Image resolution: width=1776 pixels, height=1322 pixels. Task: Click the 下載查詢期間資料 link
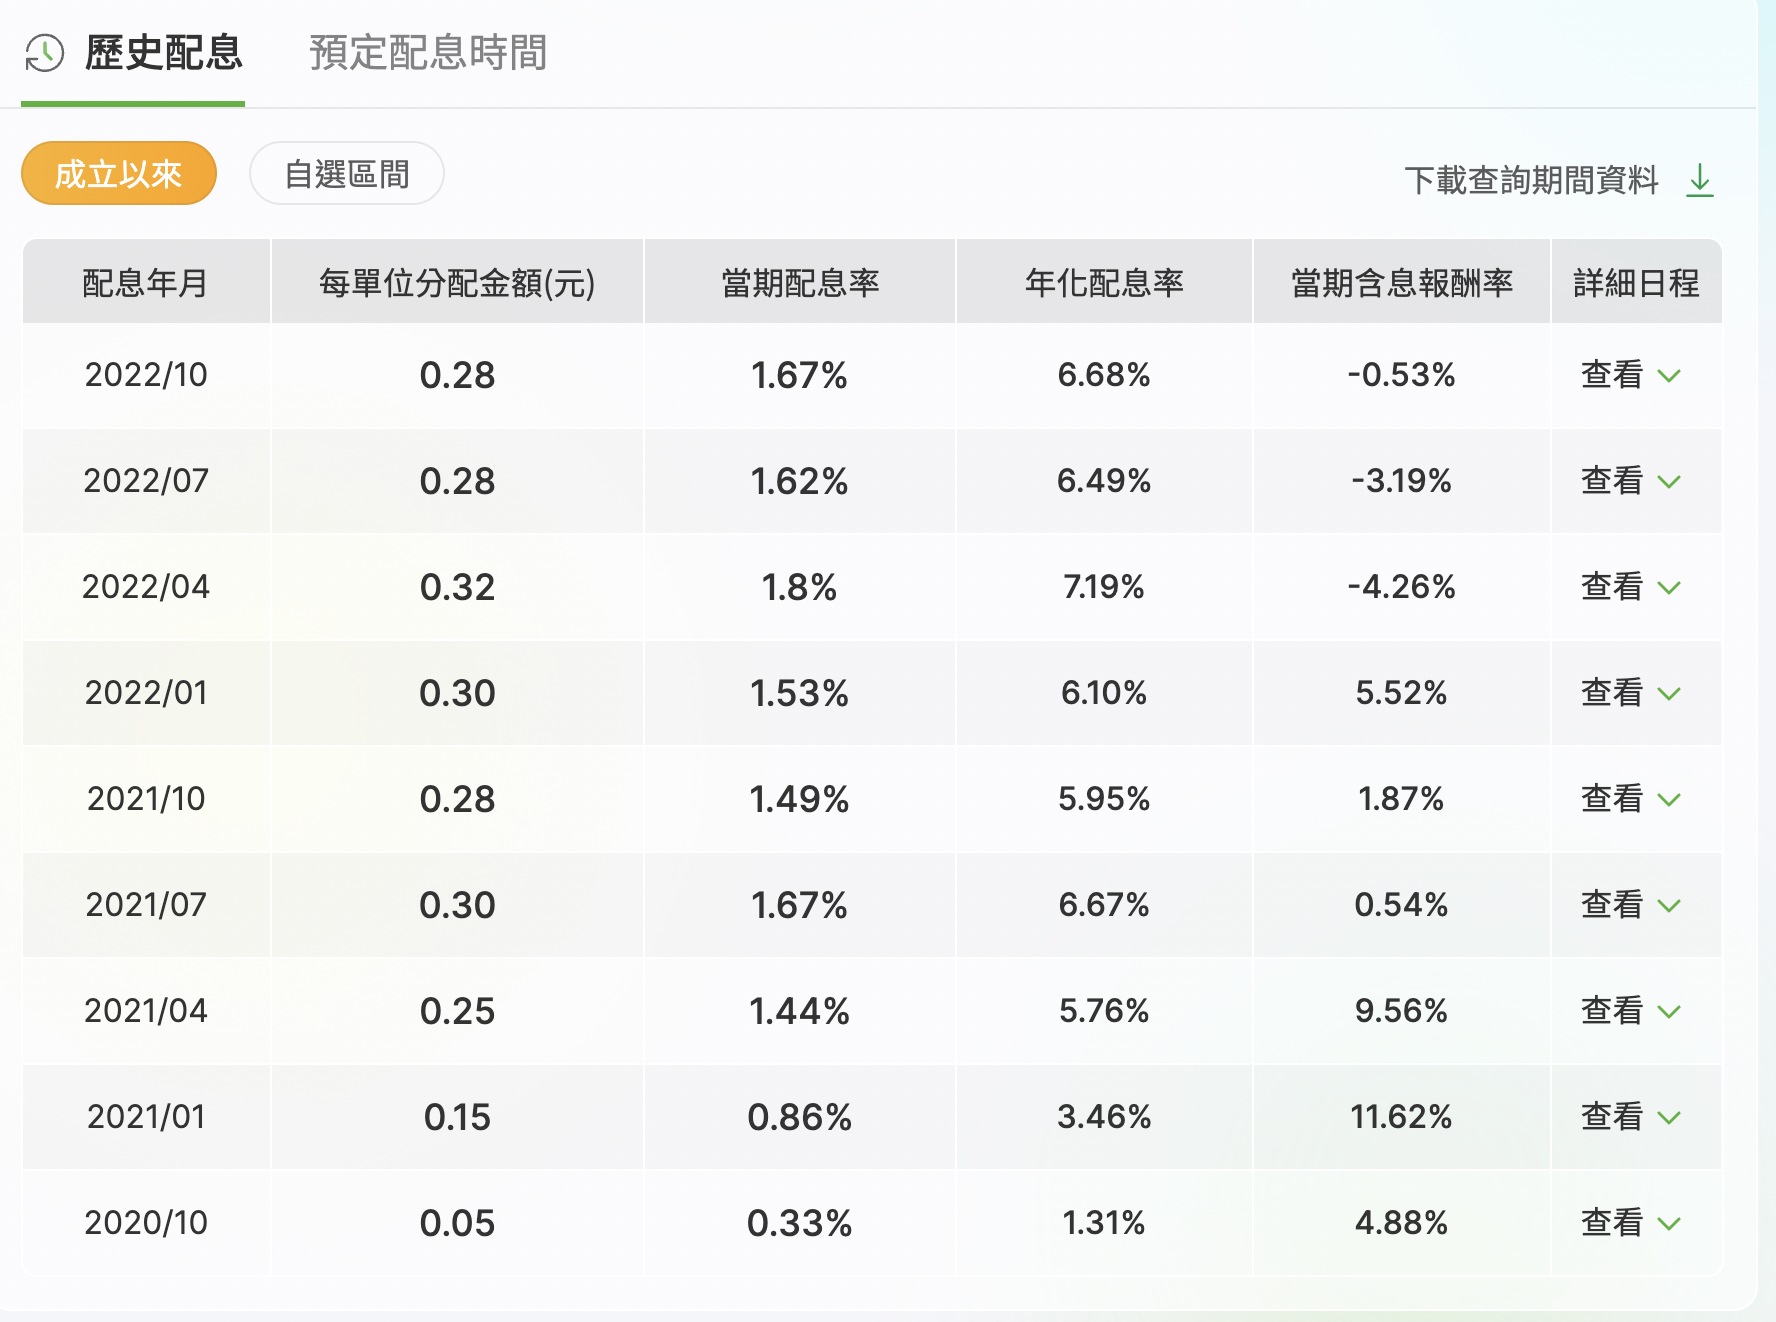point(1531,181)
